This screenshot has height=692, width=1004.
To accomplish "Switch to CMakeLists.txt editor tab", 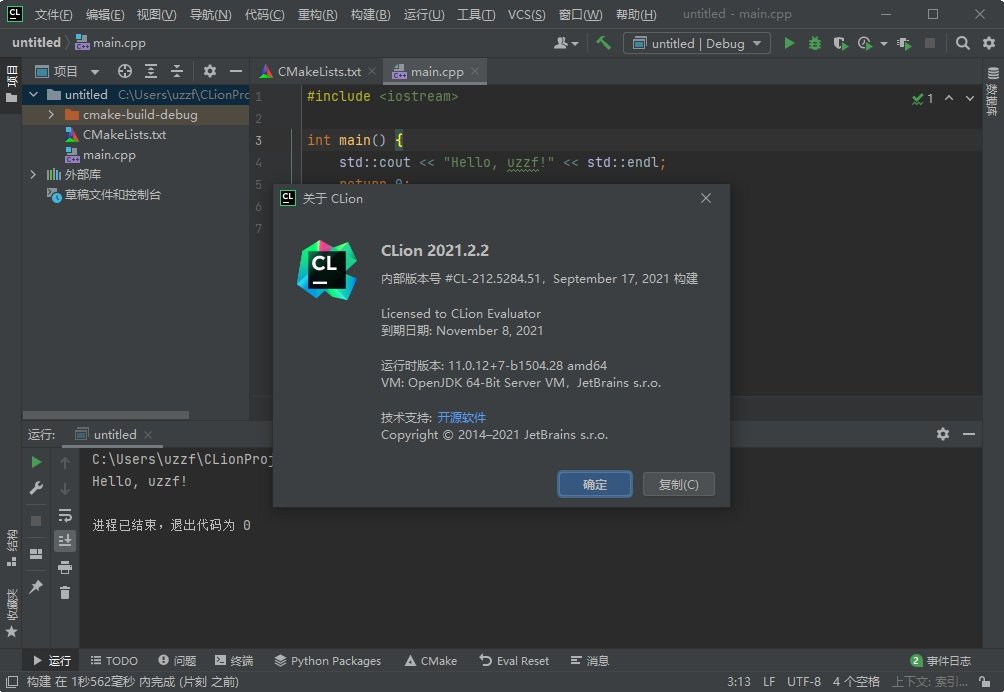I will 318,72.
